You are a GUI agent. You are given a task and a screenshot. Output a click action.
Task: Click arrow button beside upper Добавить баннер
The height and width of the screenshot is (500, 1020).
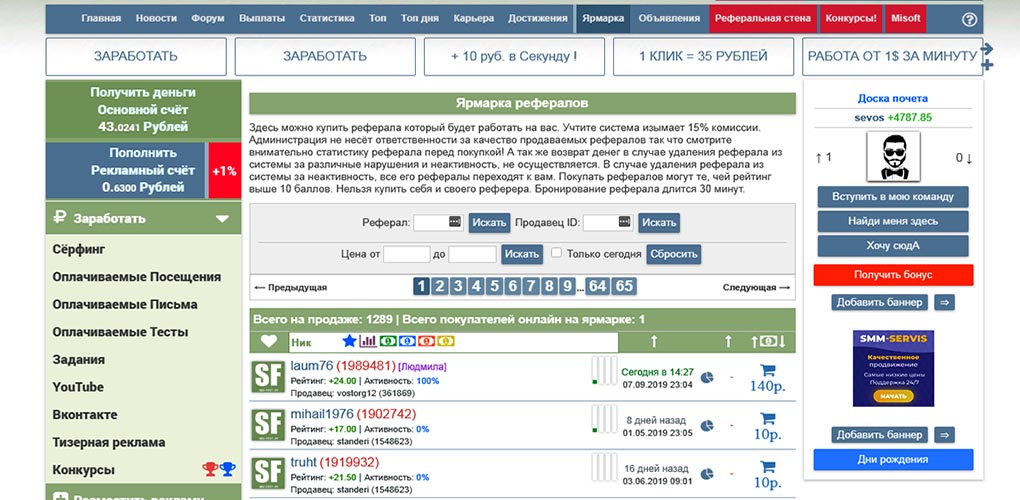point(945,302)
